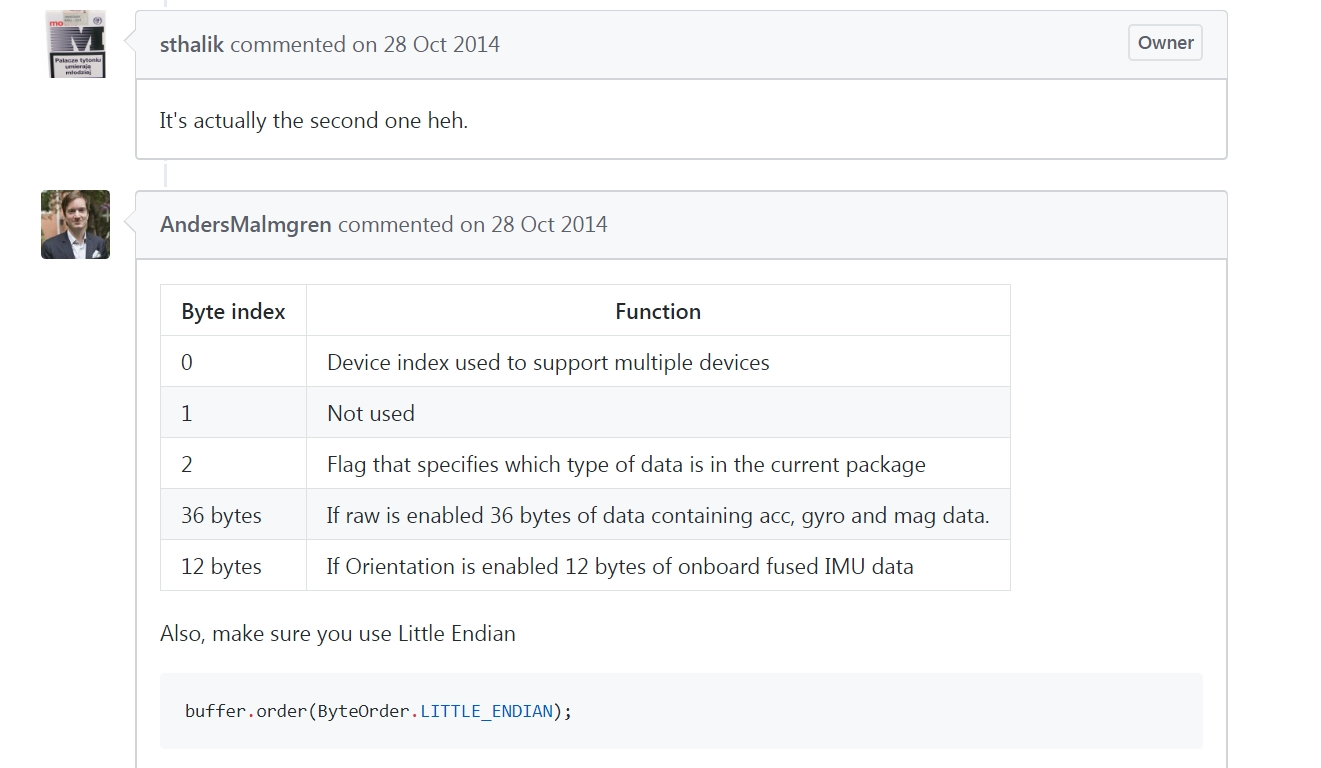This screenshot has height=768, width=1321.
Task: Select the Device index table row
Action: (x=547, y=361)
